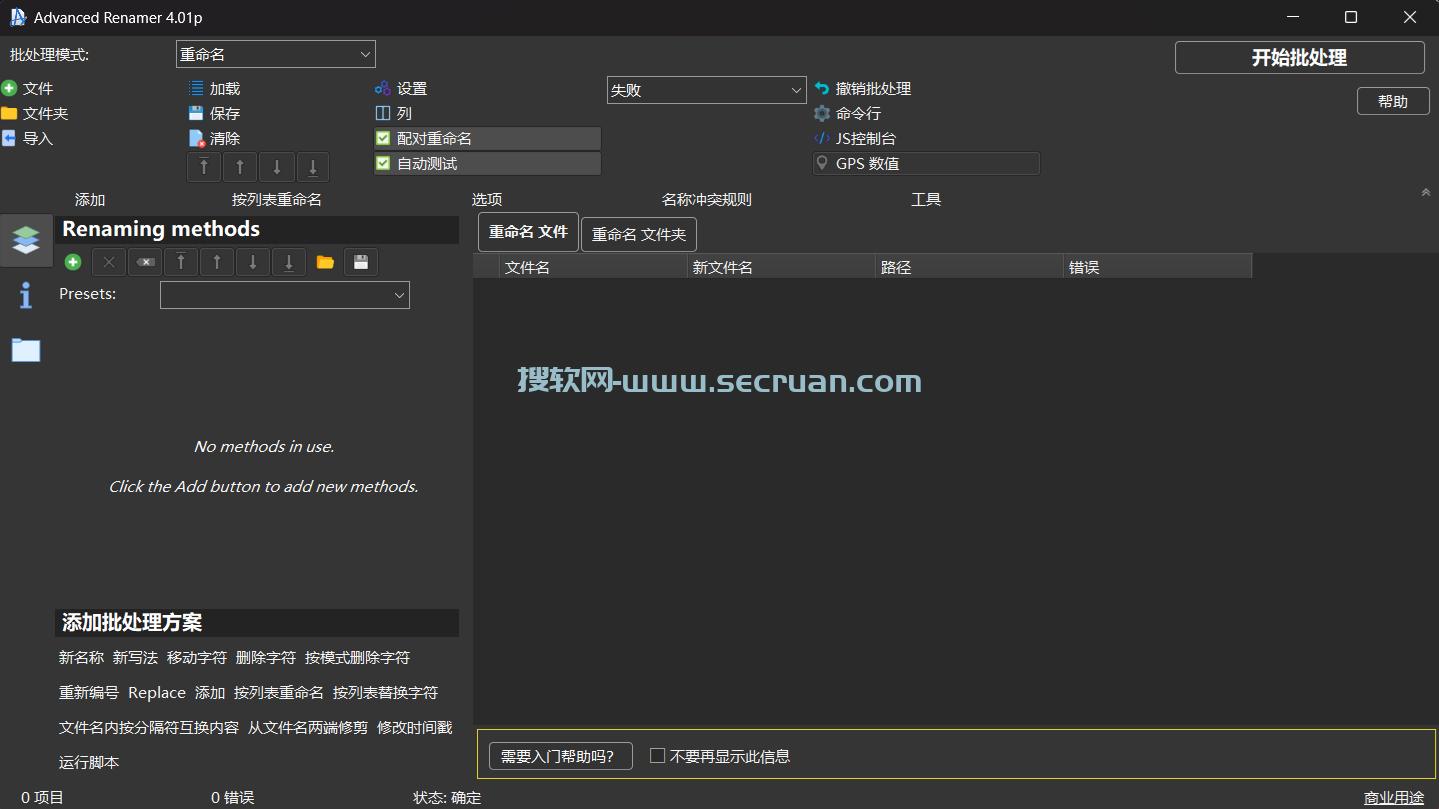This screenshot has height=809, width=1439.
Task: Click the 0 项目 status text
Action: click(x=42, y=798)
